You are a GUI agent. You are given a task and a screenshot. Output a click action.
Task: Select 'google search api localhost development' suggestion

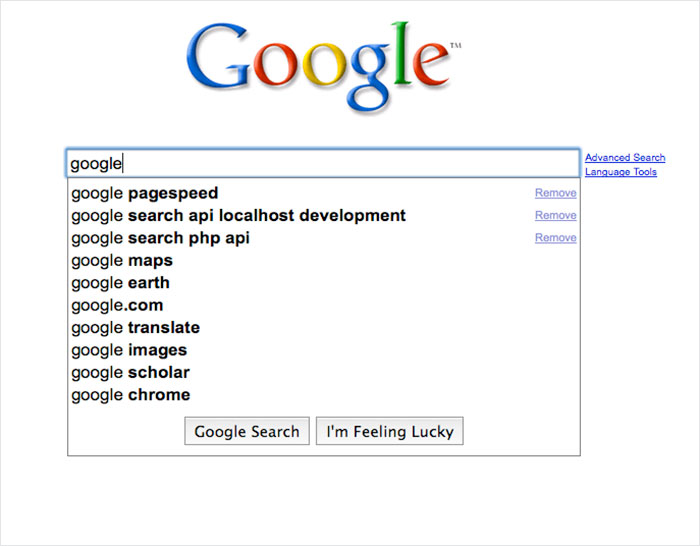[238, 215]
